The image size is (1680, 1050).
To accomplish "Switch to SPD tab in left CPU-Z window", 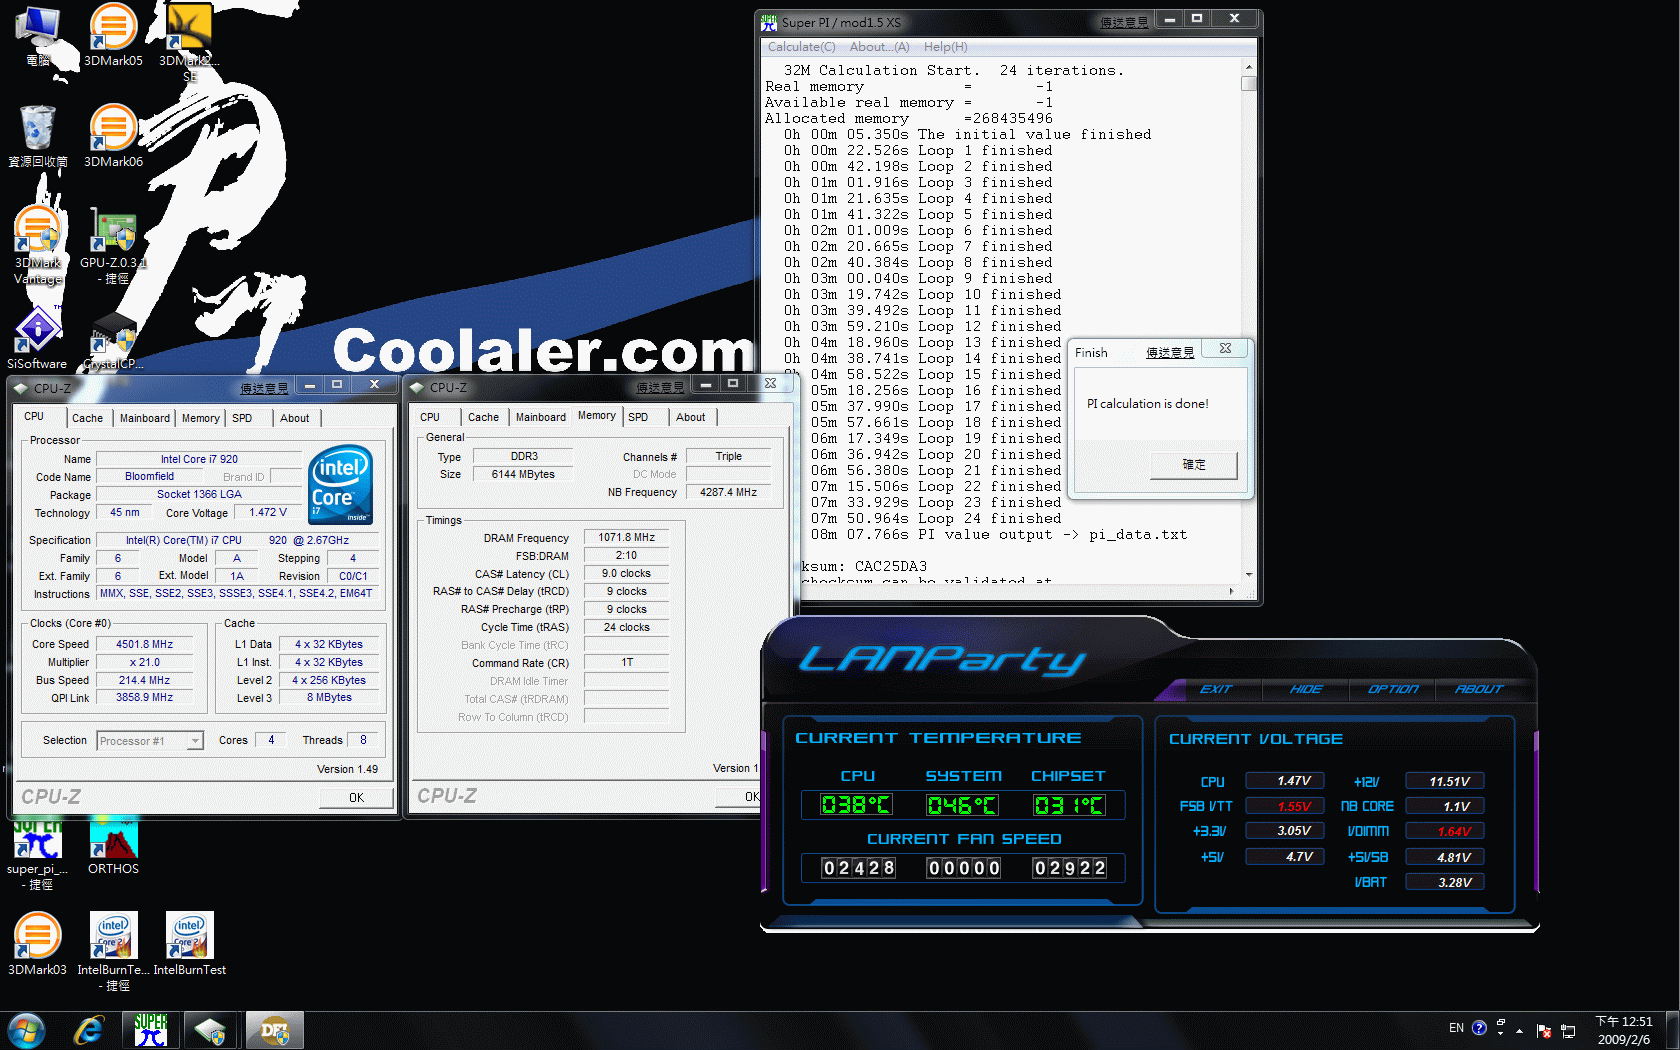I will [242, 418].
